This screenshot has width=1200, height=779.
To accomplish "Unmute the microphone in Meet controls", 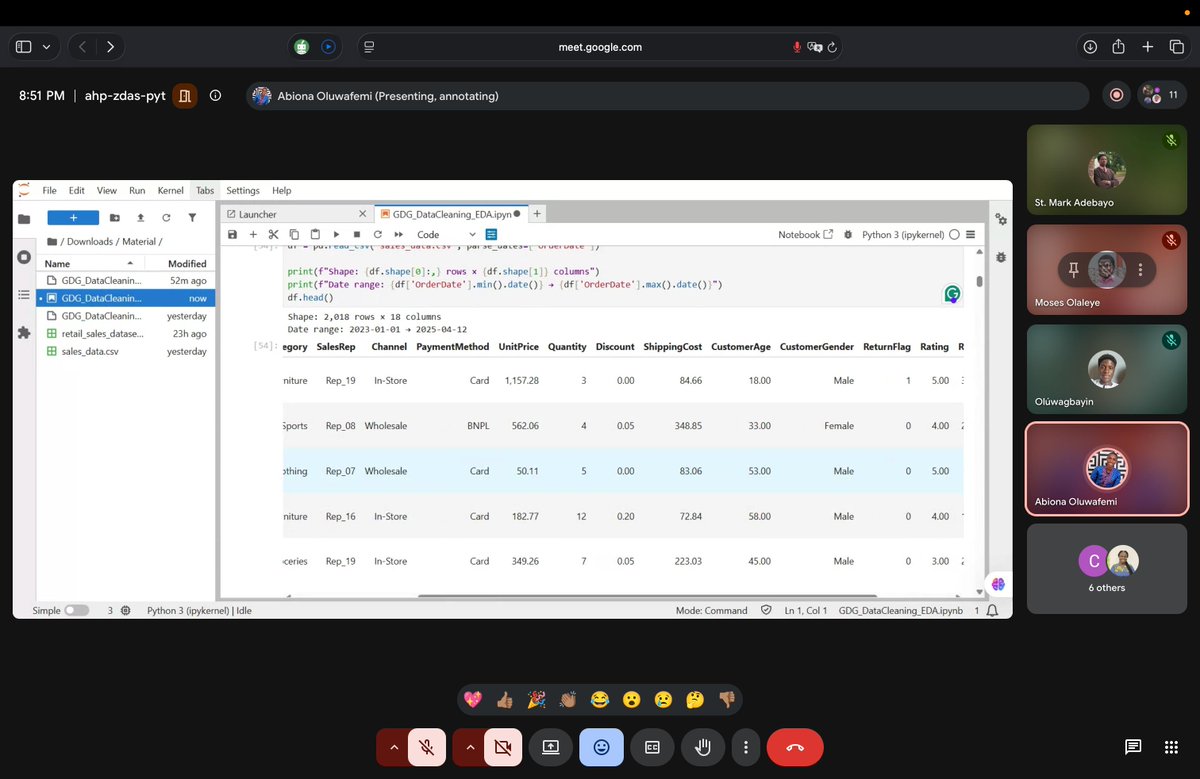I will (426, 747).
